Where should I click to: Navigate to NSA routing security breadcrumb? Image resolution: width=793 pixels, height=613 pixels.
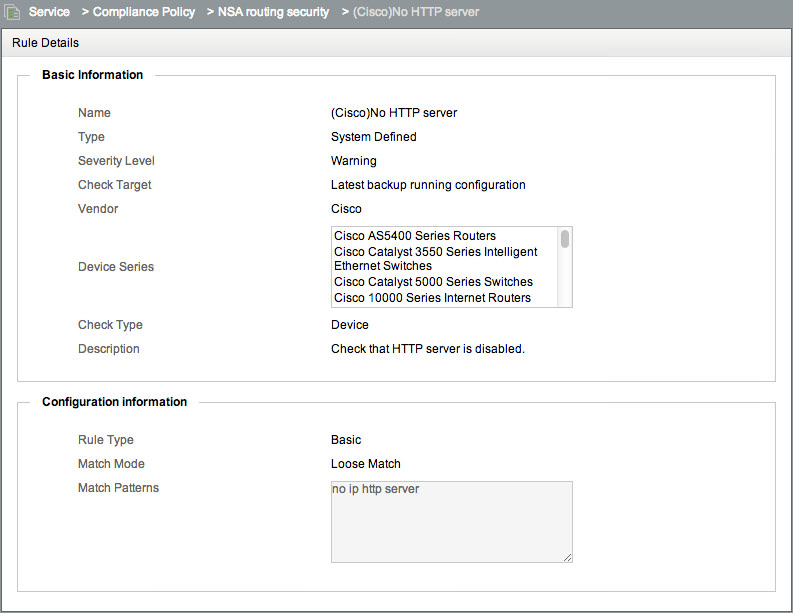[273, 12]
